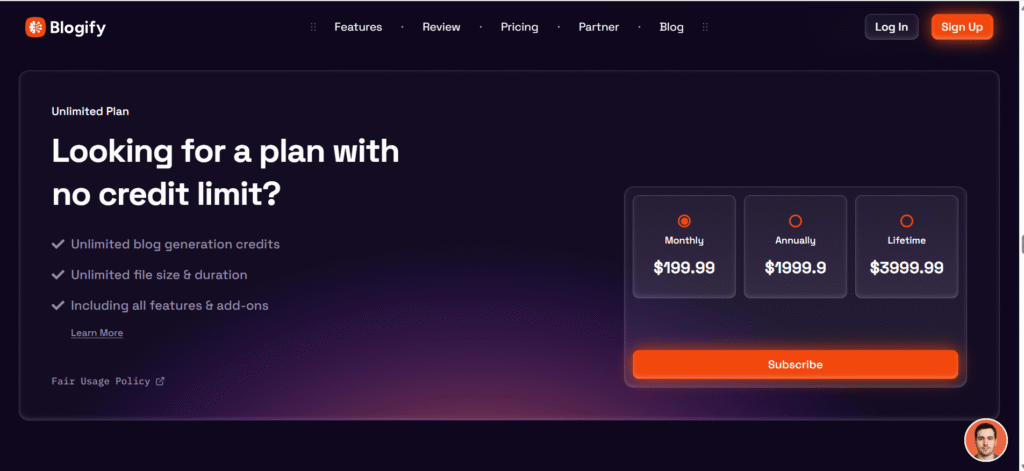Choose the Lifetime plan radio button

[x=906, y=221]
